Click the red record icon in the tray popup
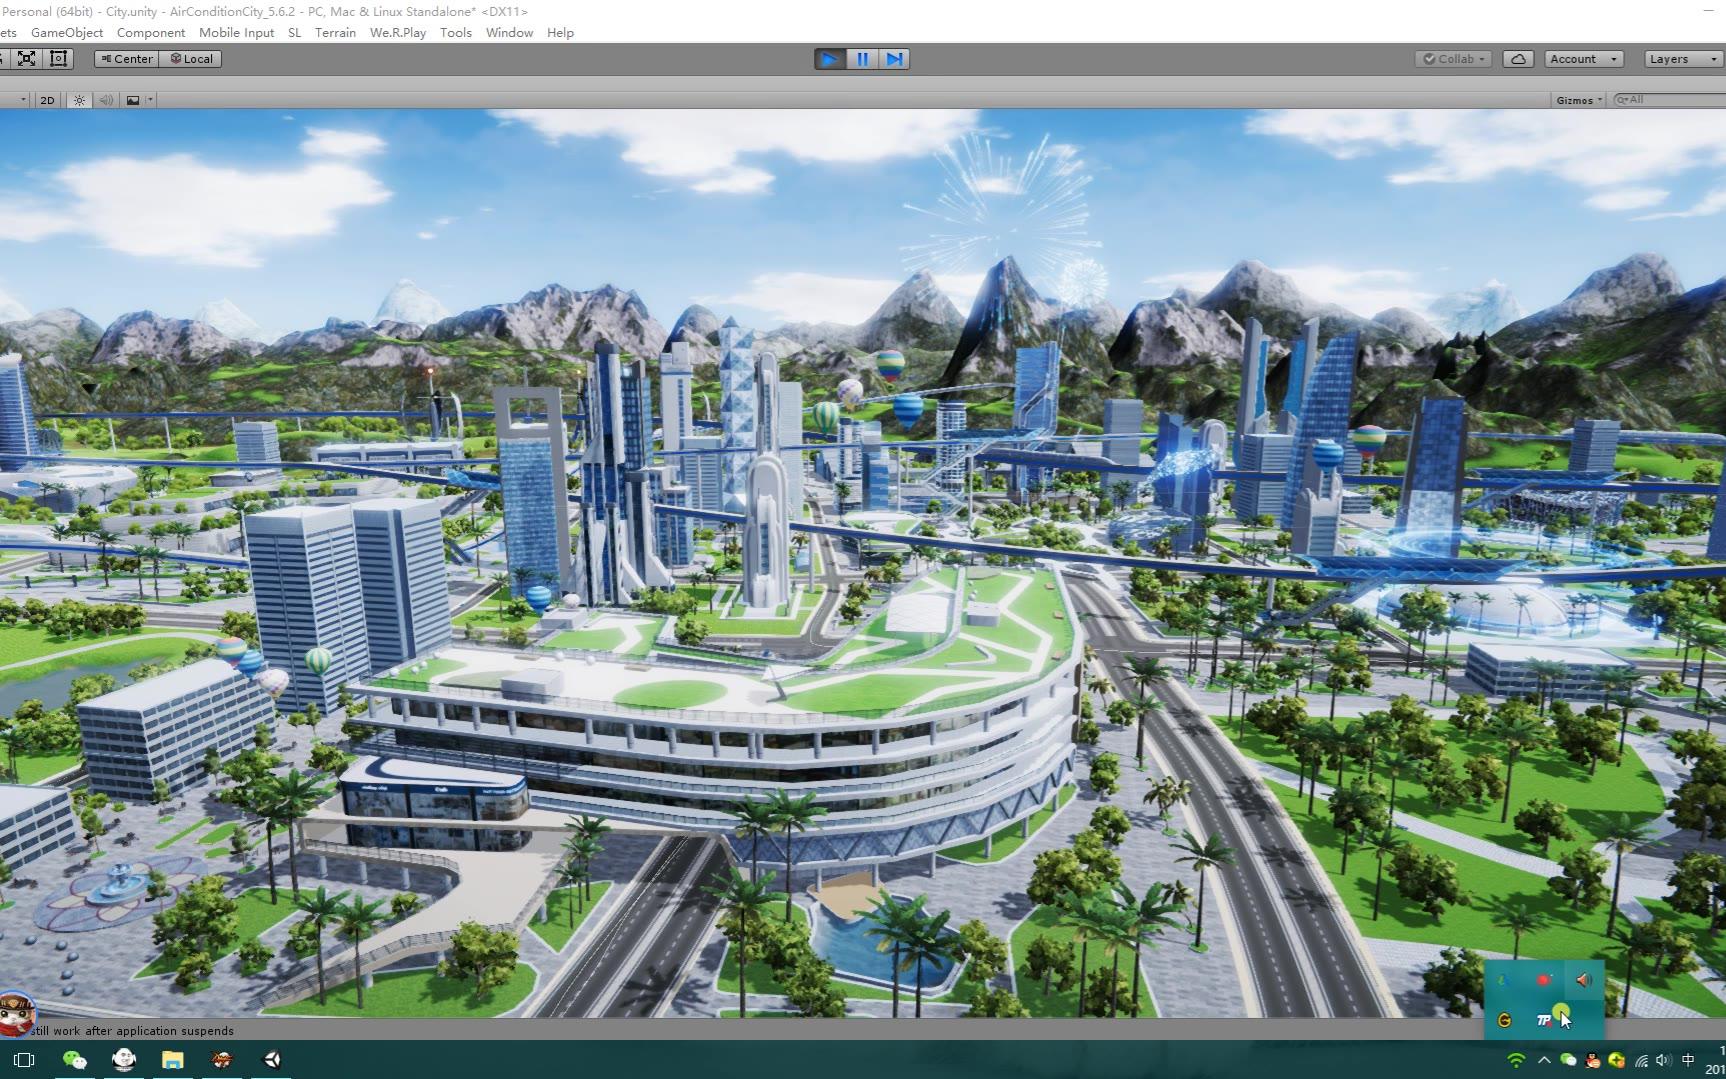This screenshot has width=1726, height=1079. [1544, 981]
